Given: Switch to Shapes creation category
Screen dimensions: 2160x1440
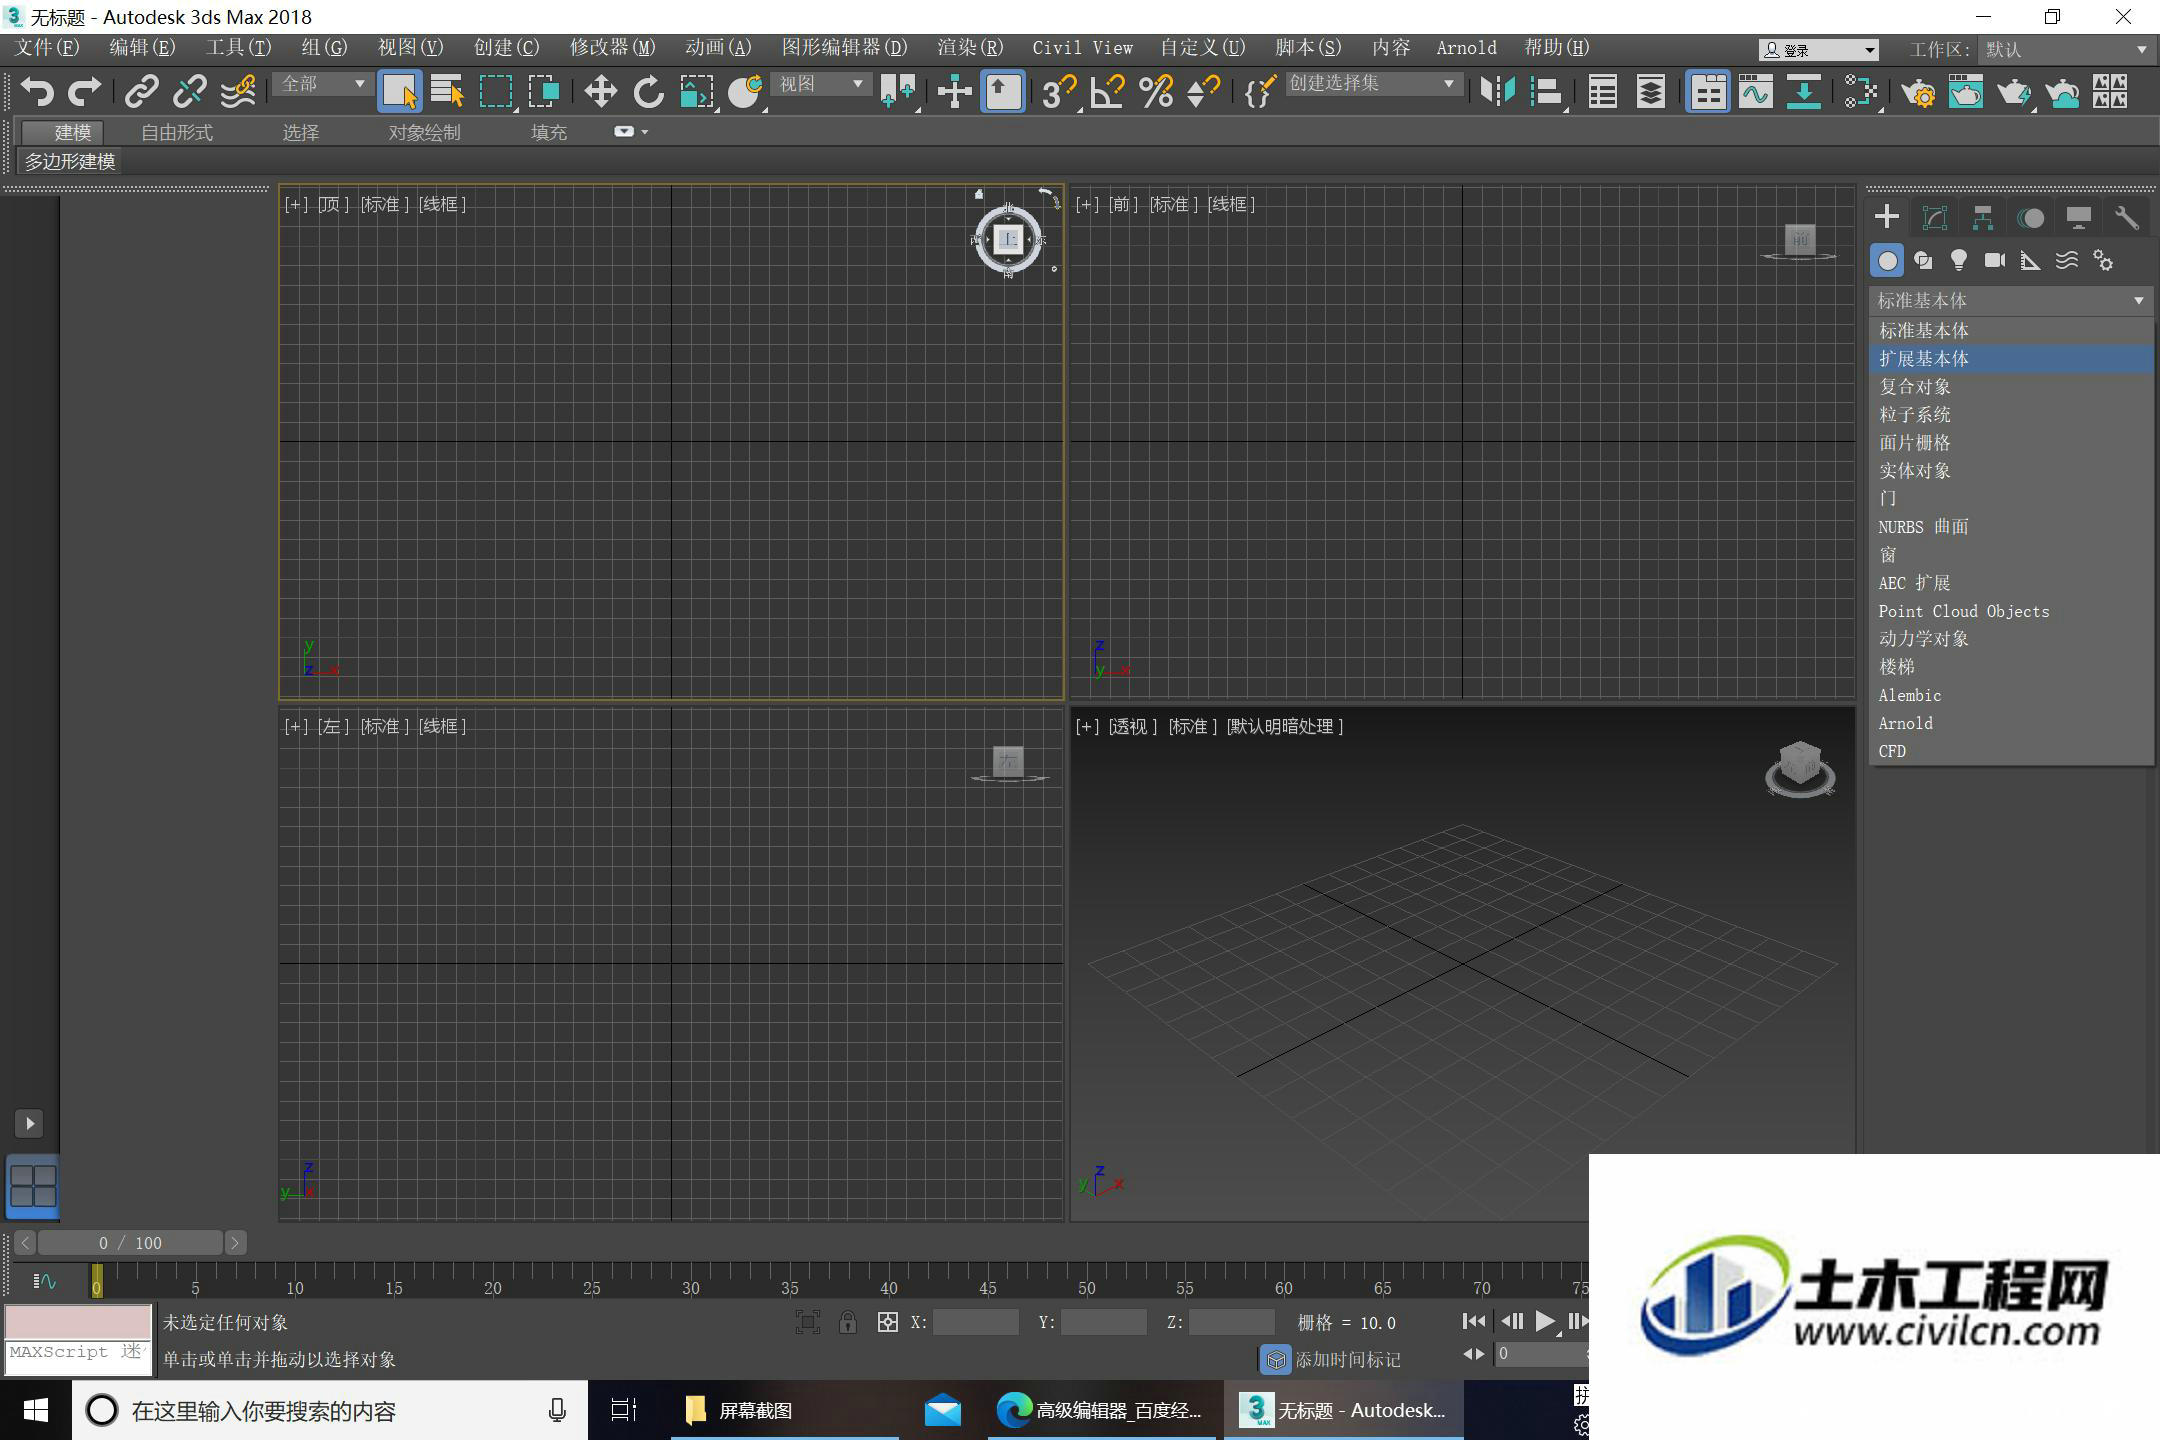Looking at the screenshot, I should point(1923,261).
